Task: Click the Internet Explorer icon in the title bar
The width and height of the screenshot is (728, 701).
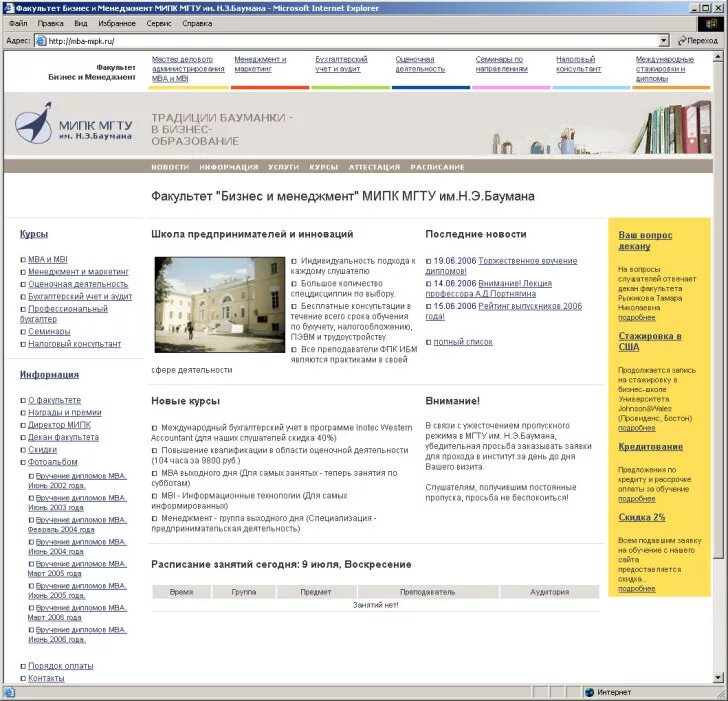Action: coord(8,8)
